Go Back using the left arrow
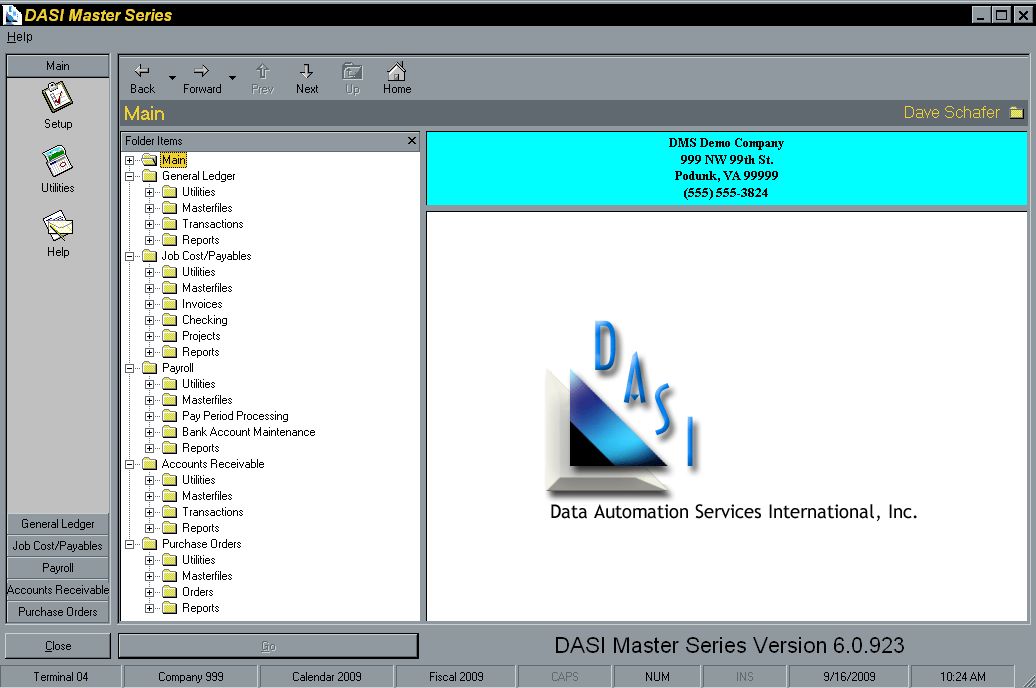This screenshot has width=1036, height=688. (142, 71)
